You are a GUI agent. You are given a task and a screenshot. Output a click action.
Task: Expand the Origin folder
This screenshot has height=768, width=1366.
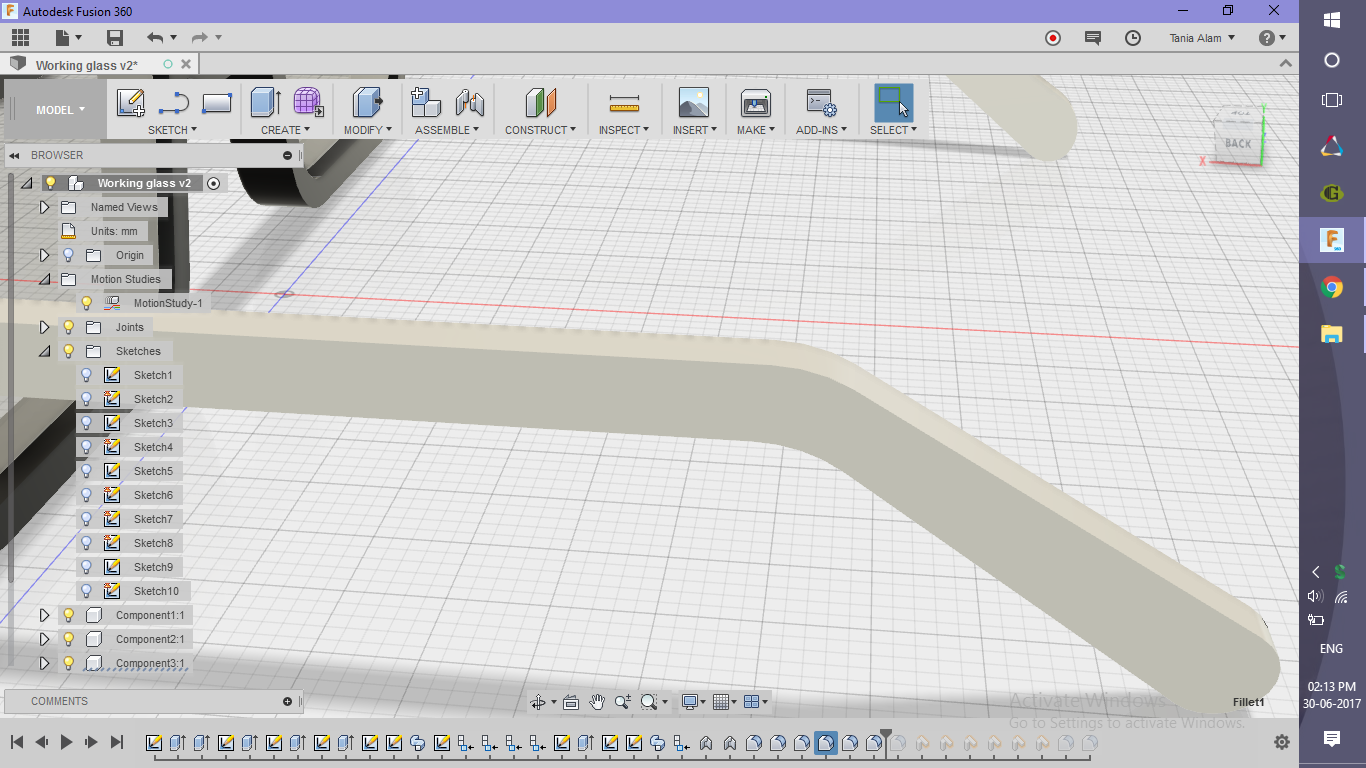click(44, 255)
